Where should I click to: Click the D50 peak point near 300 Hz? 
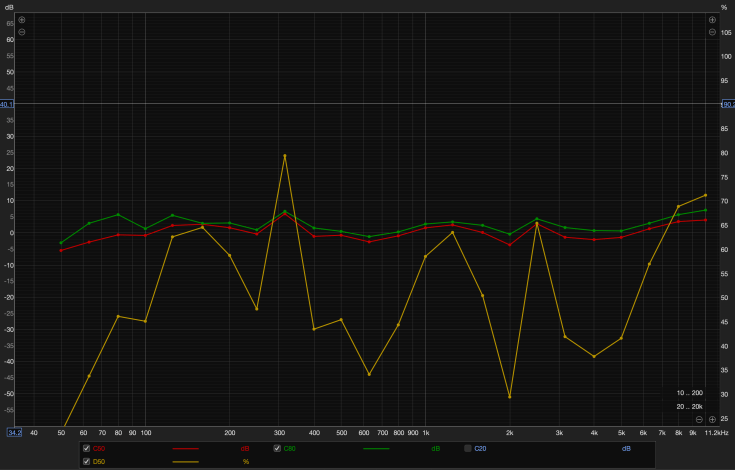(x=285, y=156)
